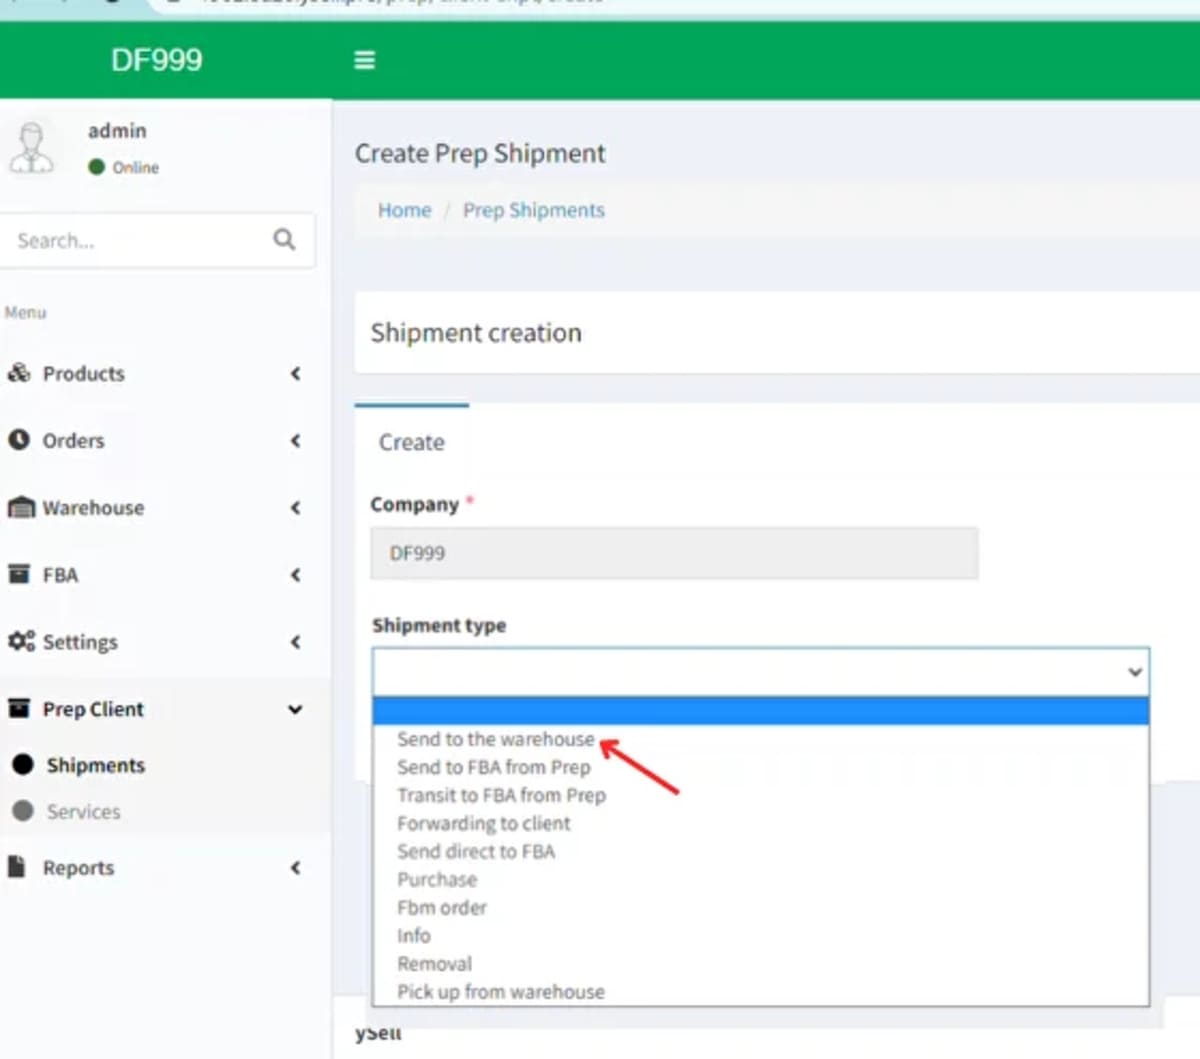Open Services under Prep Client

point(83,811)
